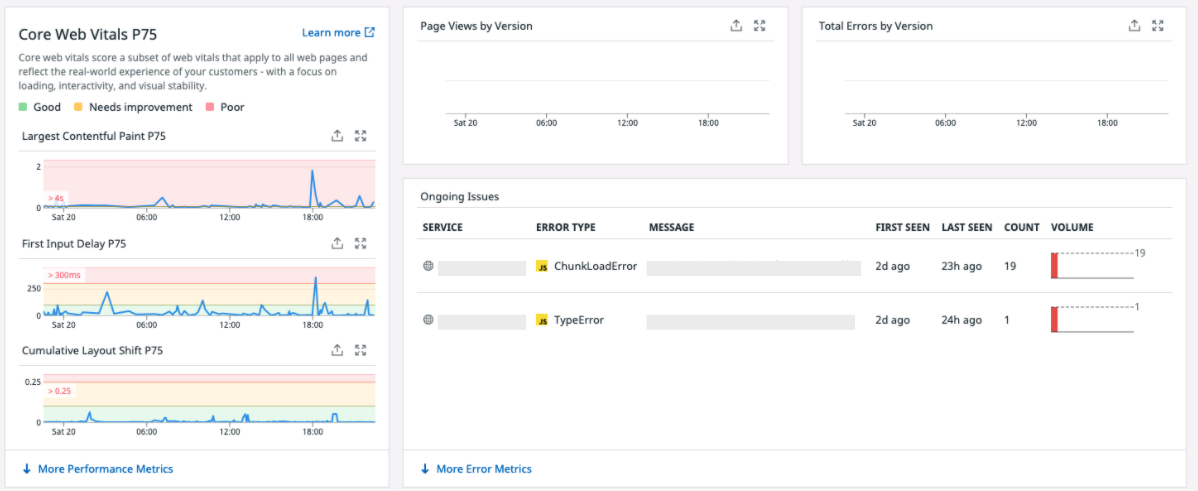Export the Cumulative Layout Shift P75 graph
The width and height of the screenshot is (1198, 491).
337,350
